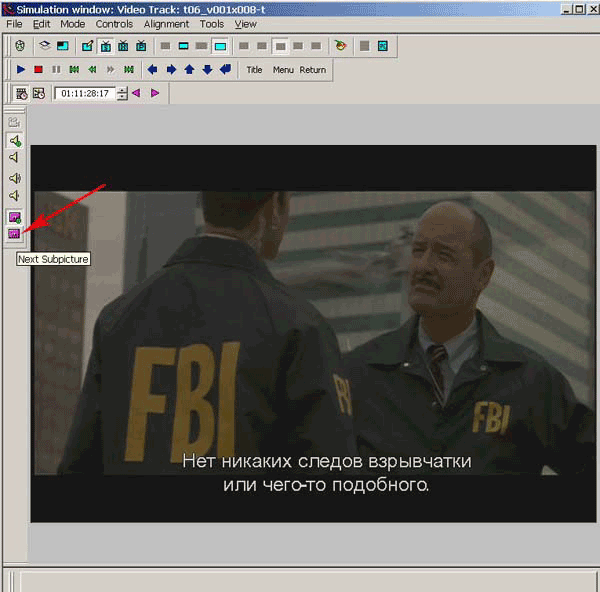This screenshot has height=592, width=600.
Task: Step forward with the magenta right triangle
Action: (x=155, y=93)
